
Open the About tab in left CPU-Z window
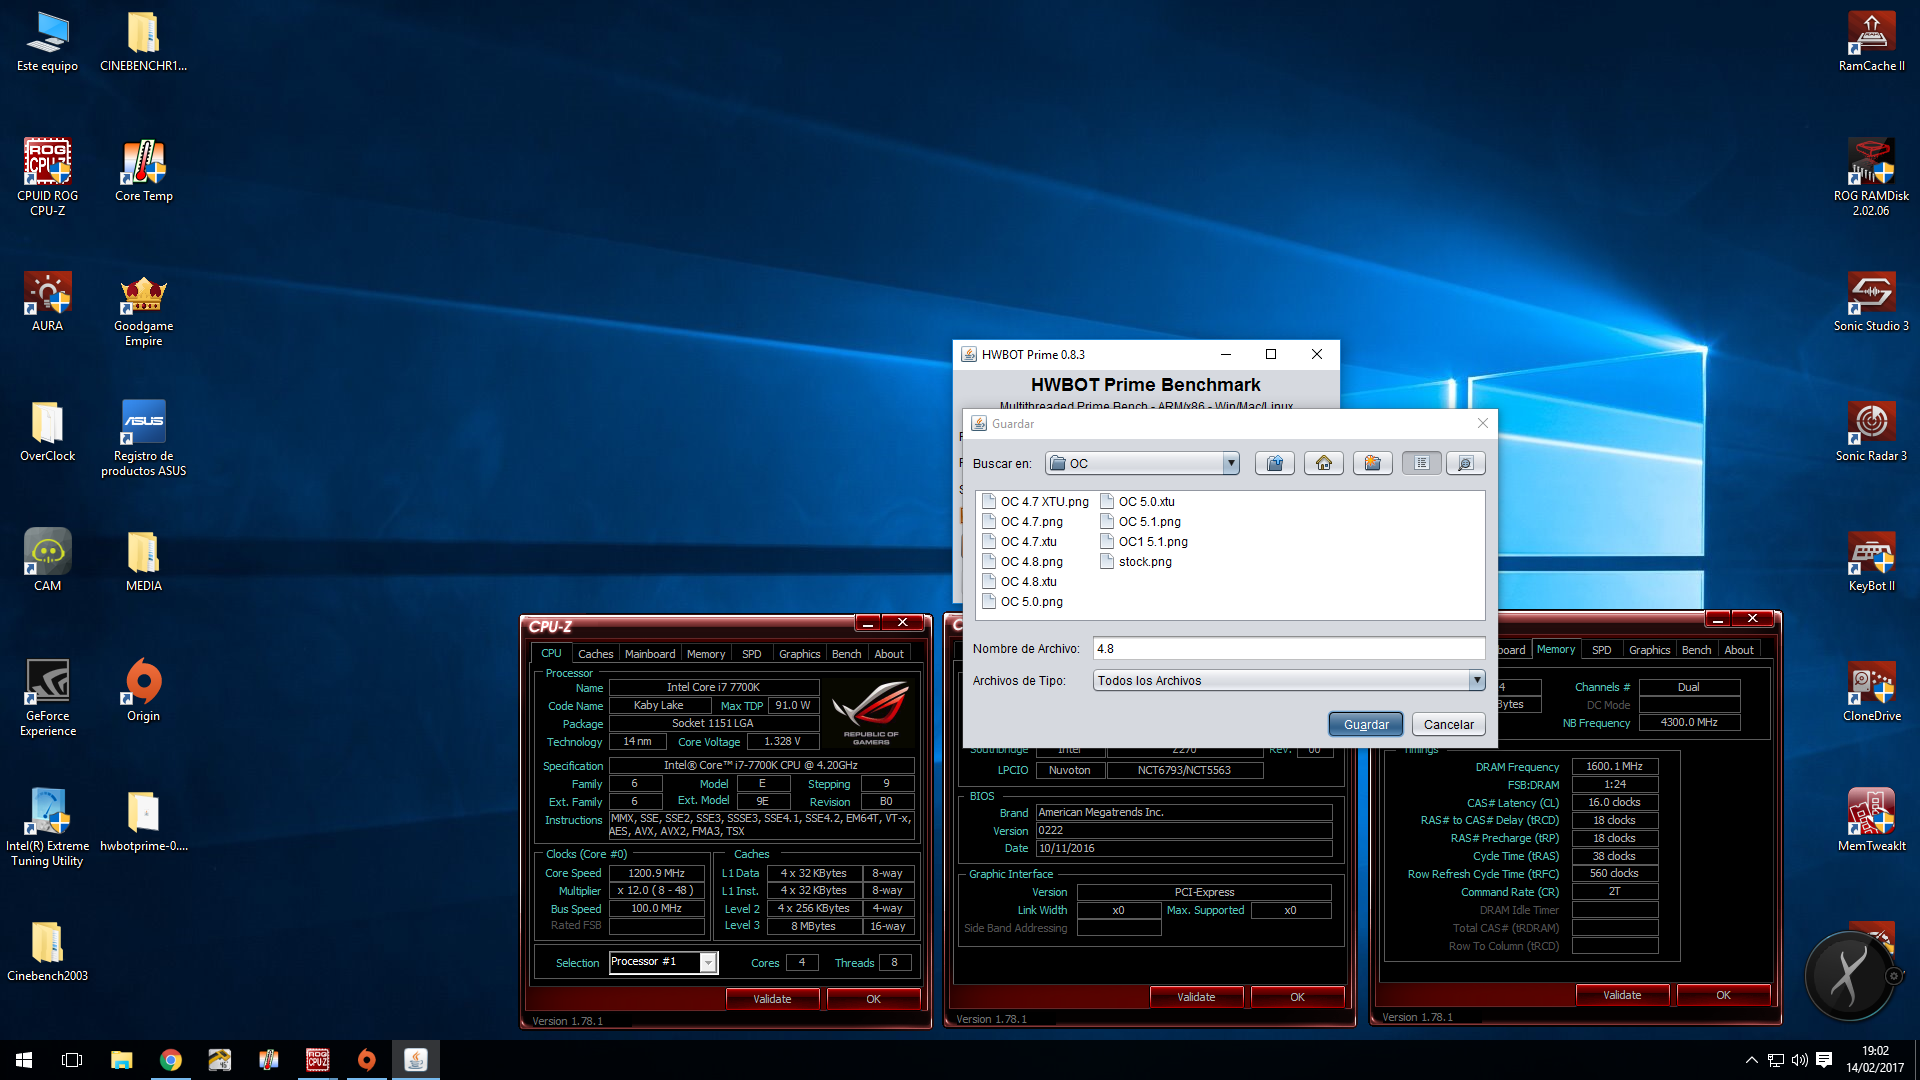click(x=889, y=654)
